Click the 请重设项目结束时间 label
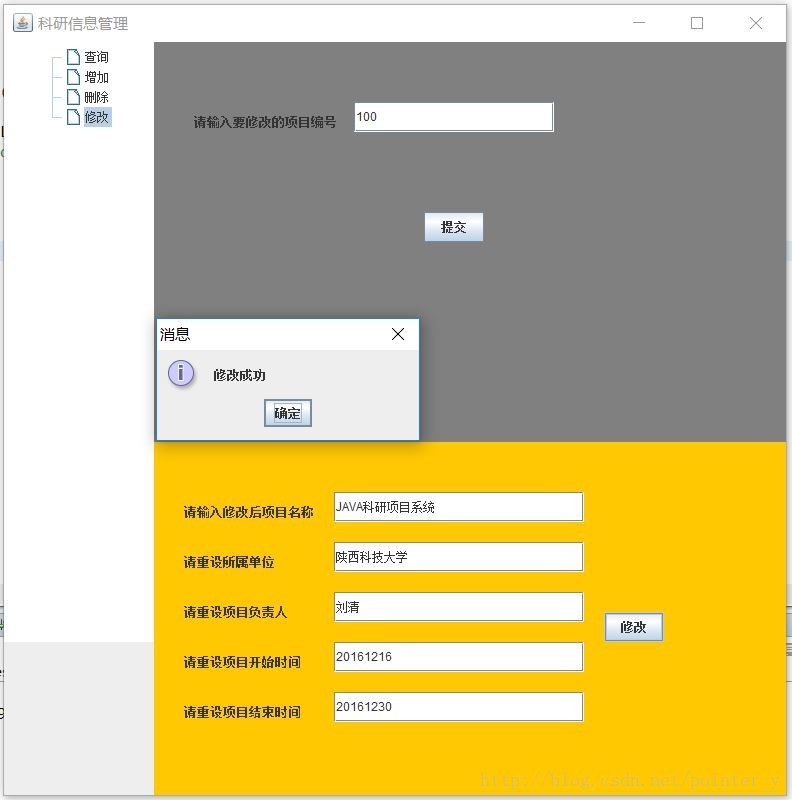Image resolution: width=792 pixels, height=800 pixels. pyautogui.click(x=242, y=712)
